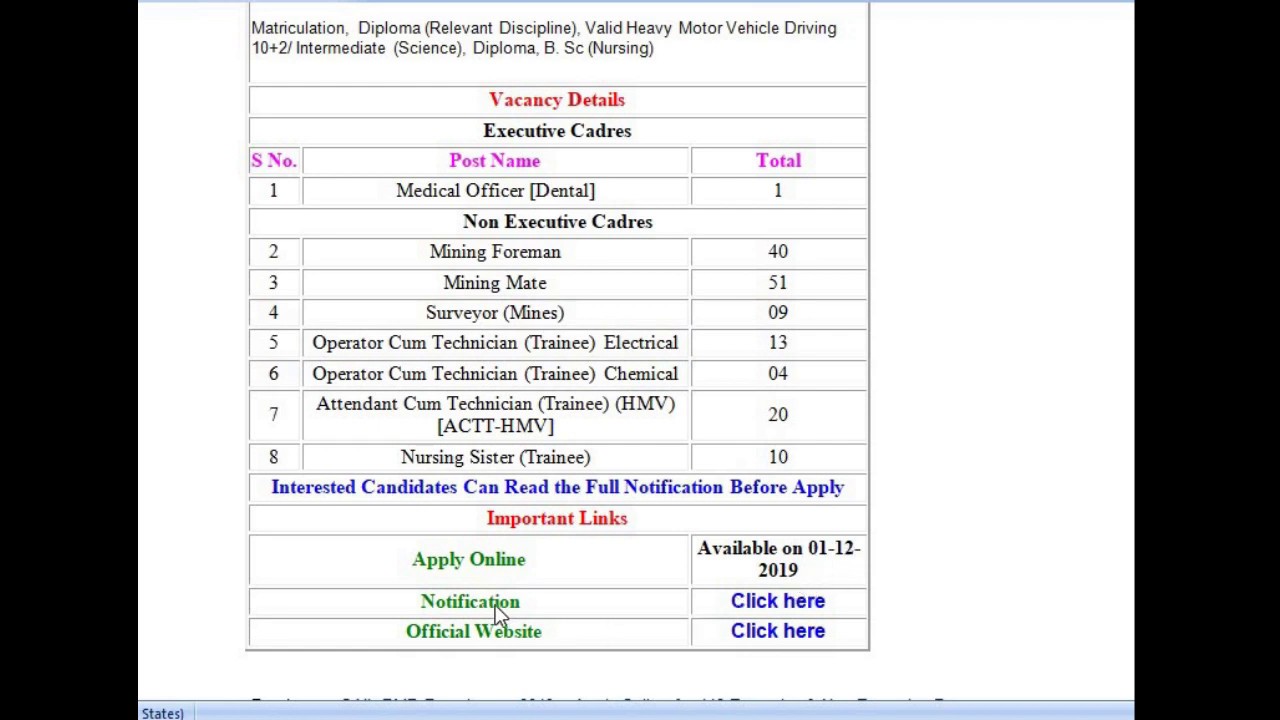Click 'States)' status bar text
Screen dimensions: 1280x720
(162, 713)
